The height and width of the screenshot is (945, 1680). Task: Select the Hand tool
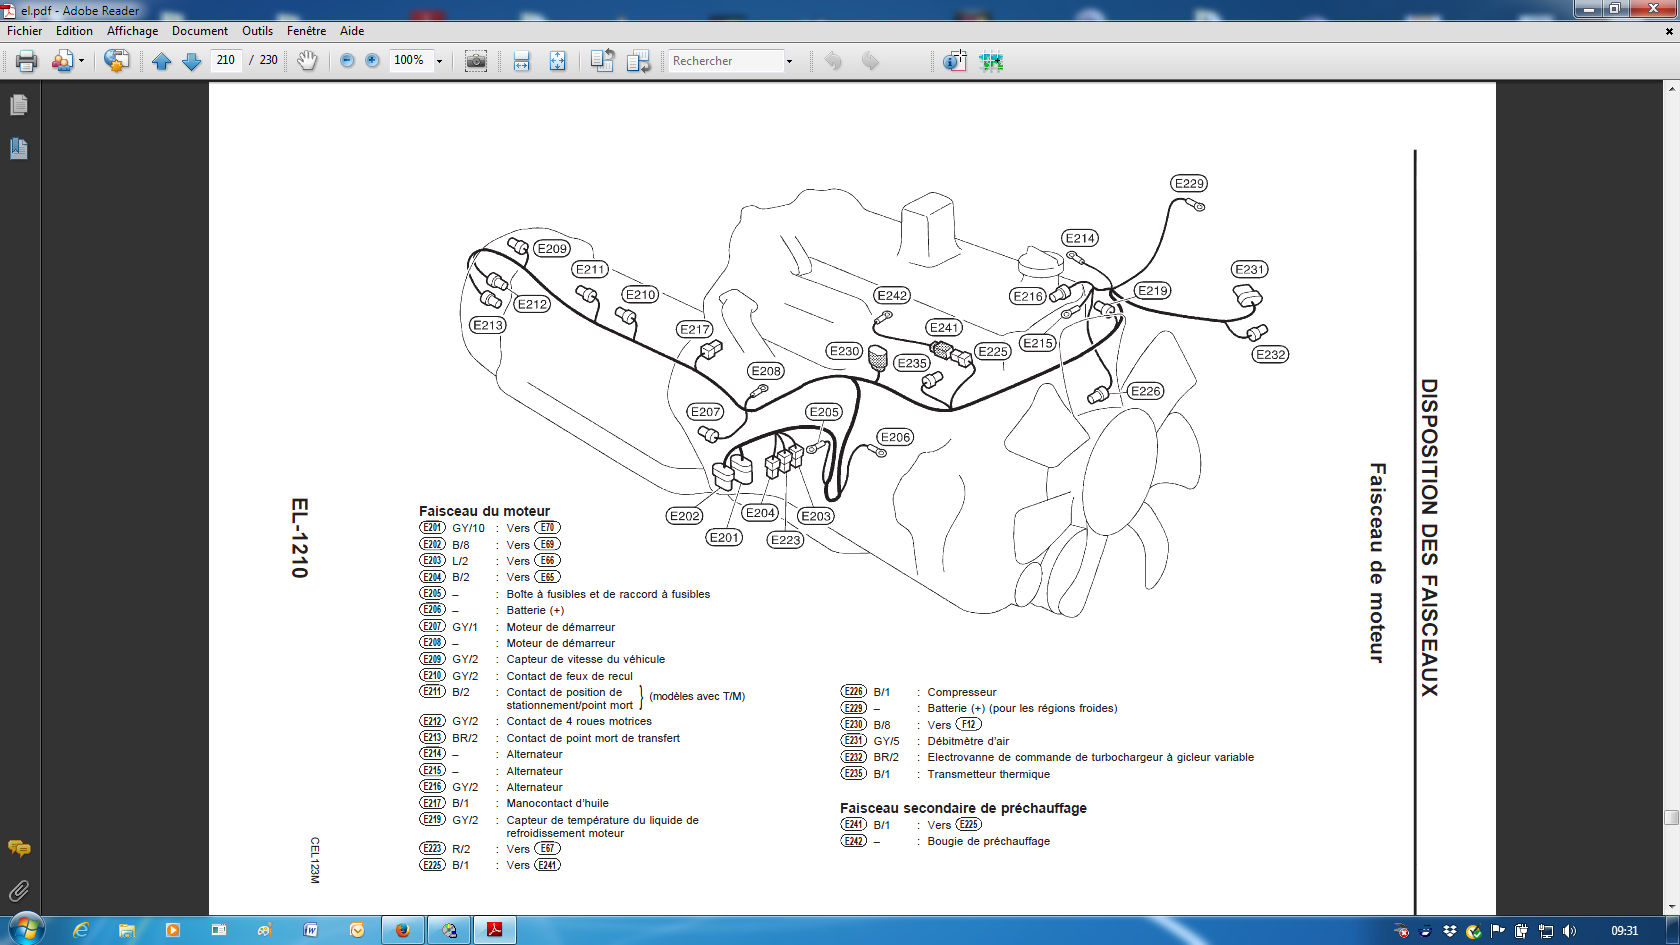307,61
